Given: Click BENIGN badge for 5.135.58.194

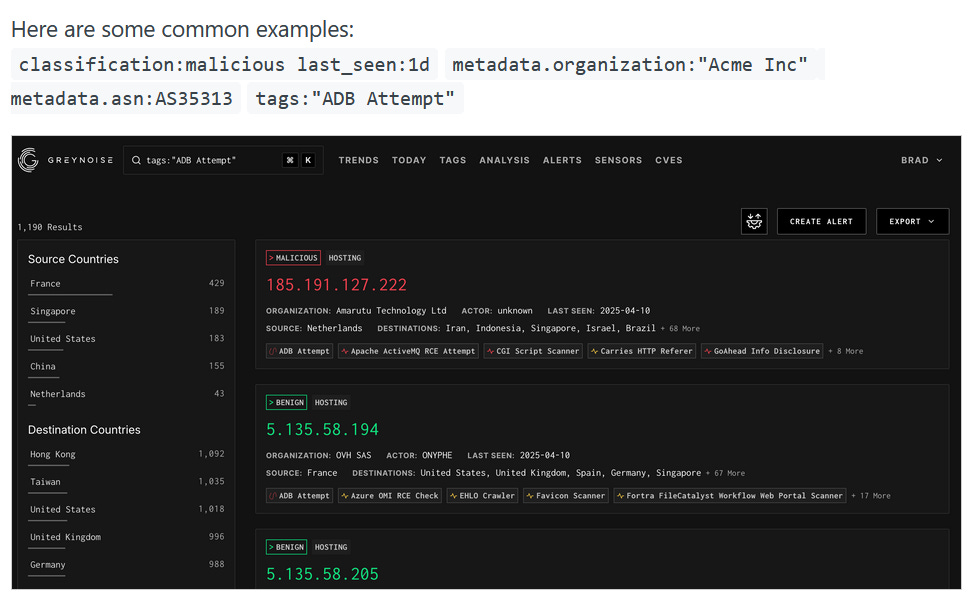Looking at the screenshot, I should coord(286,402).
